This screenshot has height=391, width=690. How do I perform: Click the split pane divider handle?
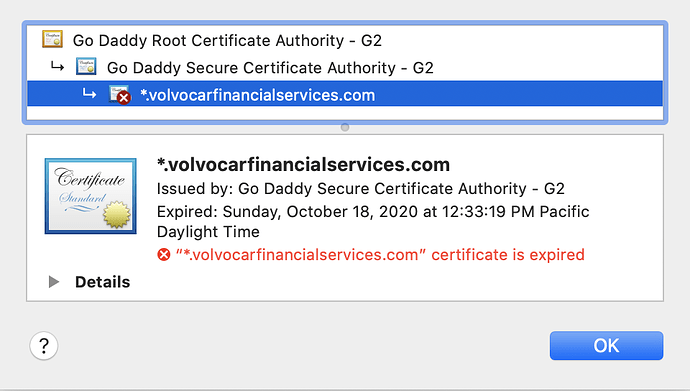click(x=345, y=127)
